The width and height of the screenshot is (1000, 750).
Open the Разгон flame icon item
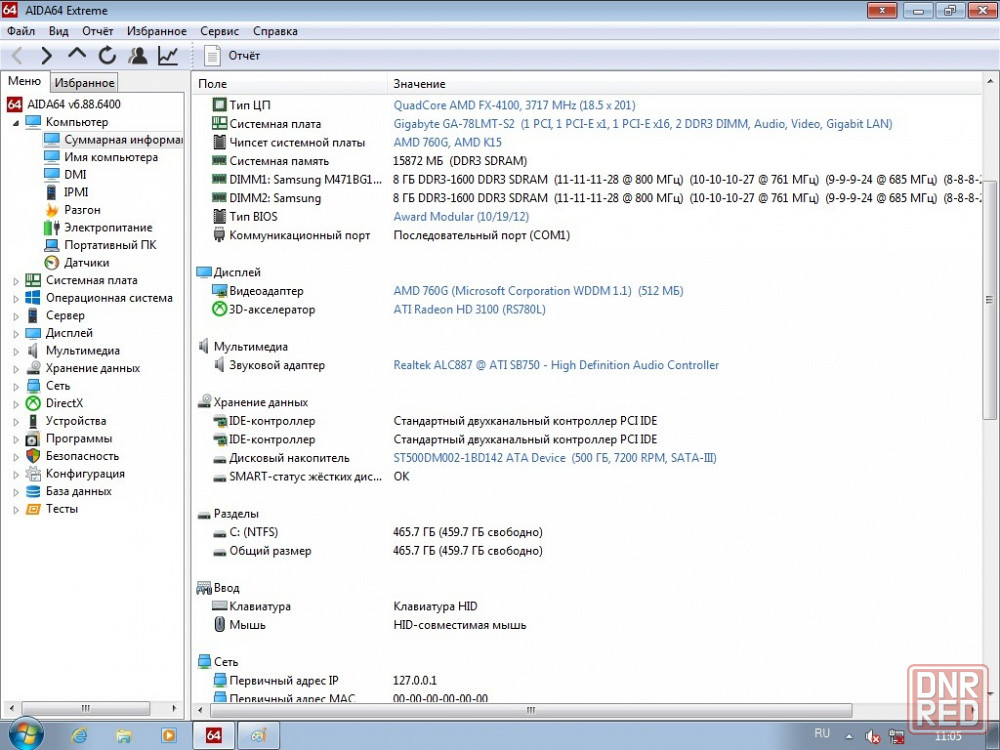pyautogui.click(x=52, y=210)
